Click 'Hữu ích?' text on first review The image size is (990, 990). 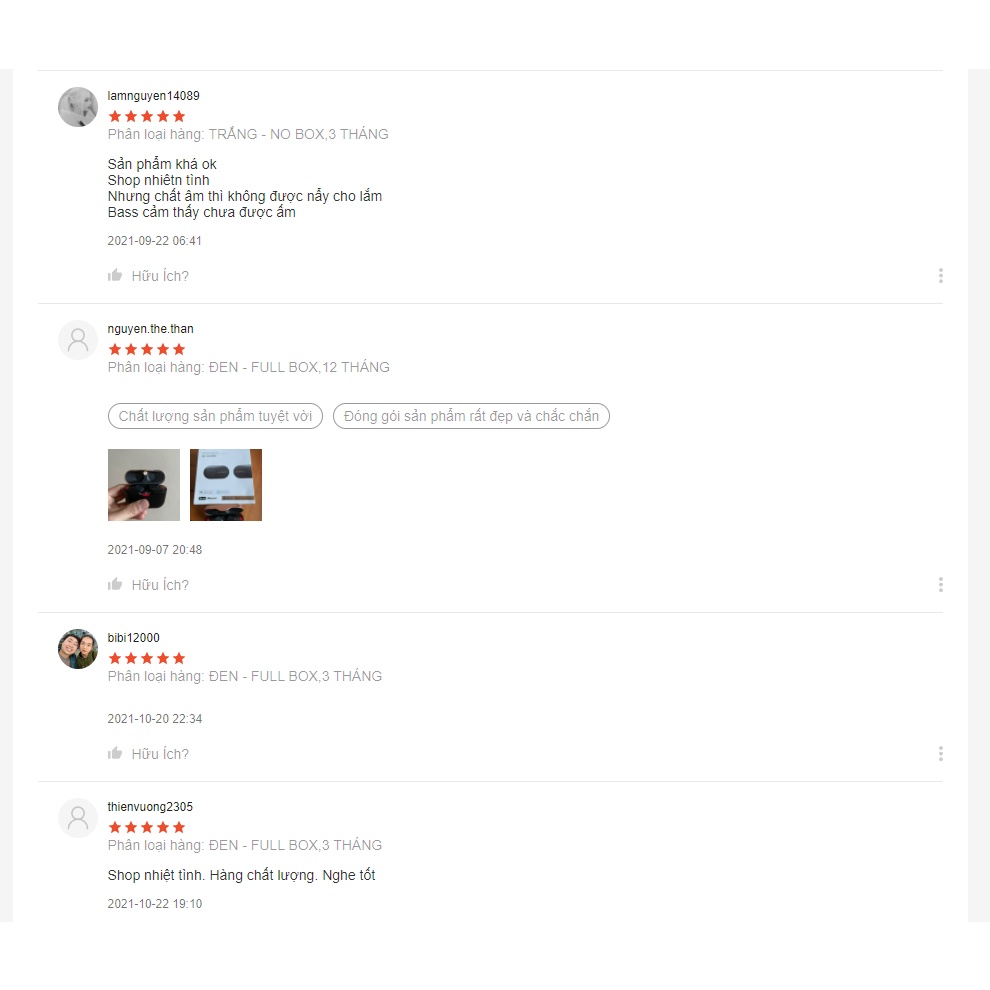tap(160, 276)
